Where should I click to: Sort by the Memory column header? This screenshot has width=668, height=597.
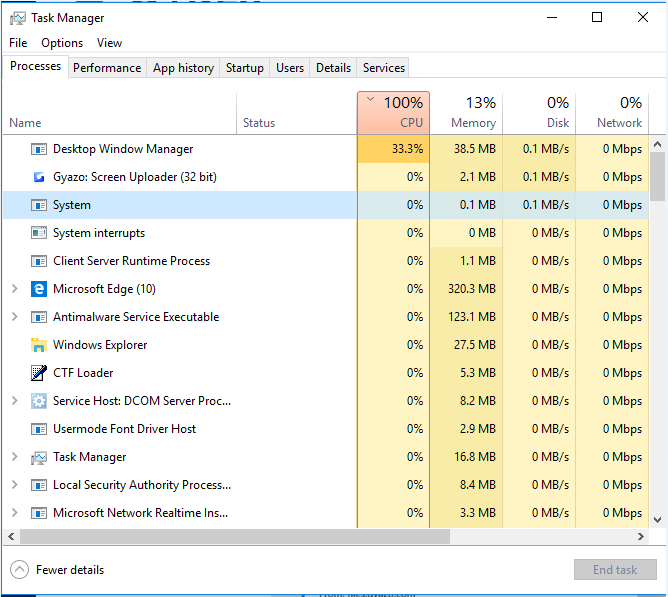tap(466, 113)
